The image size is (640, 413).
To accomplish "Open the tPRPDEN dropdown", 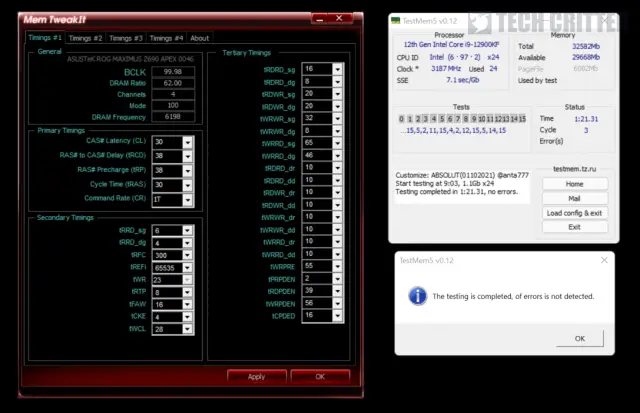I will coord(338,279).
